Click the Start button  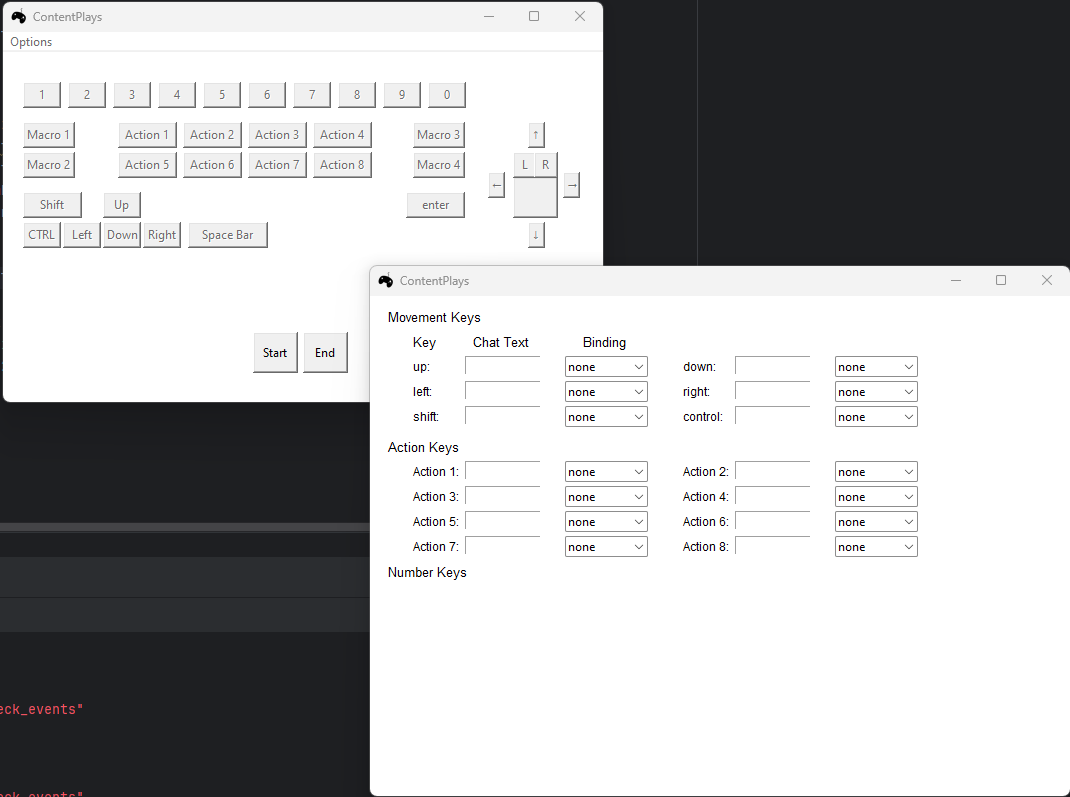(x=275, y=353)
